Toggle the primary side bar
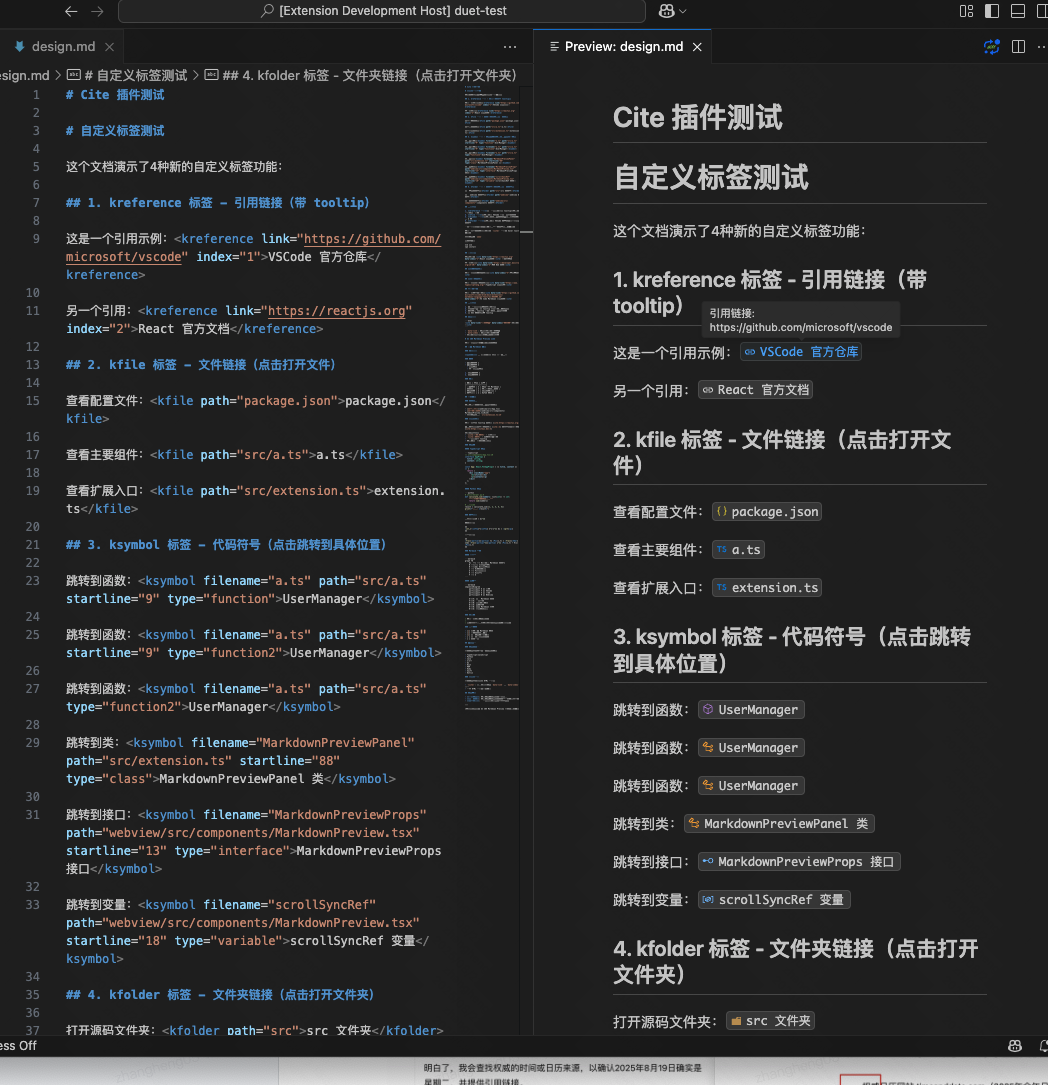Screen dimensions: 1048x1085 point(992,11)
